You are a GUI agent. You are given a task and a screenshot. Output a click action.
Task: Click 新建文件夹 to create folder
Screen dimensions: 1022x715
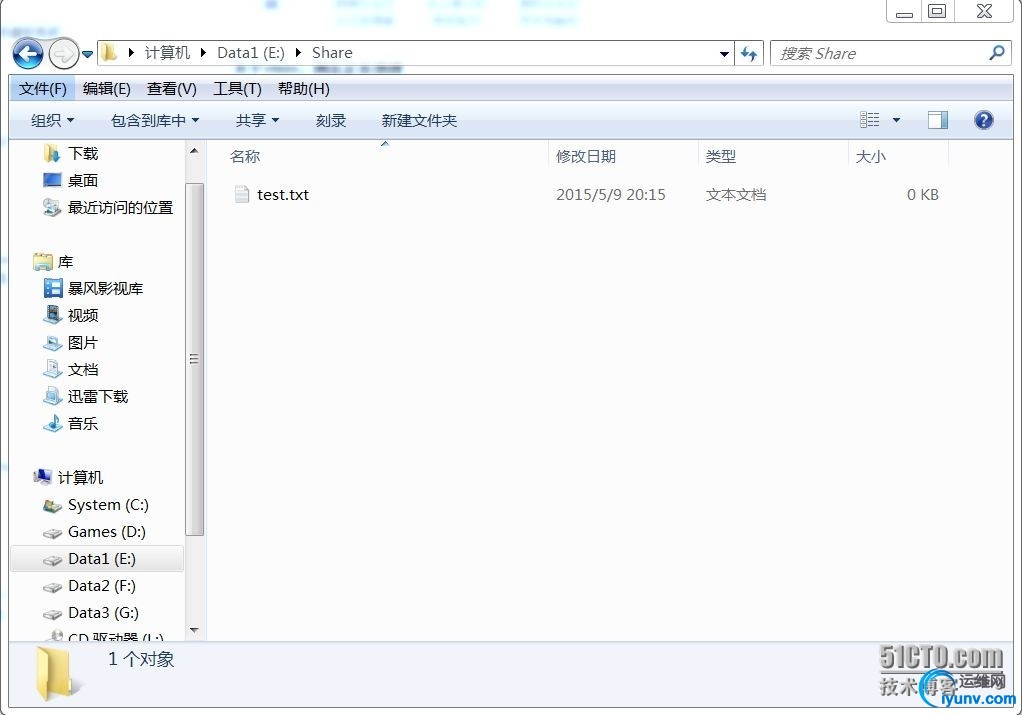point(419,121)
